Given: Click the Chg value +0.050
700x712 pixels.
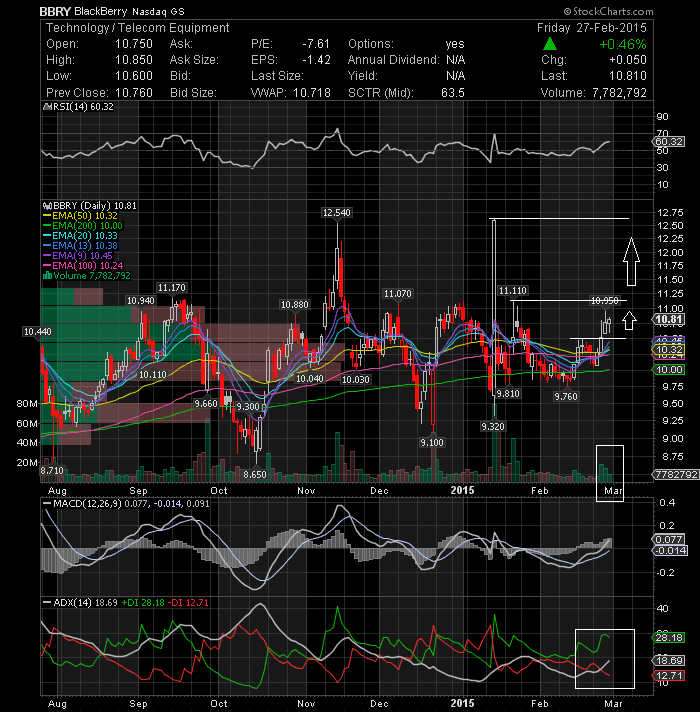Looking at the screenshot, I should (628, 60).
